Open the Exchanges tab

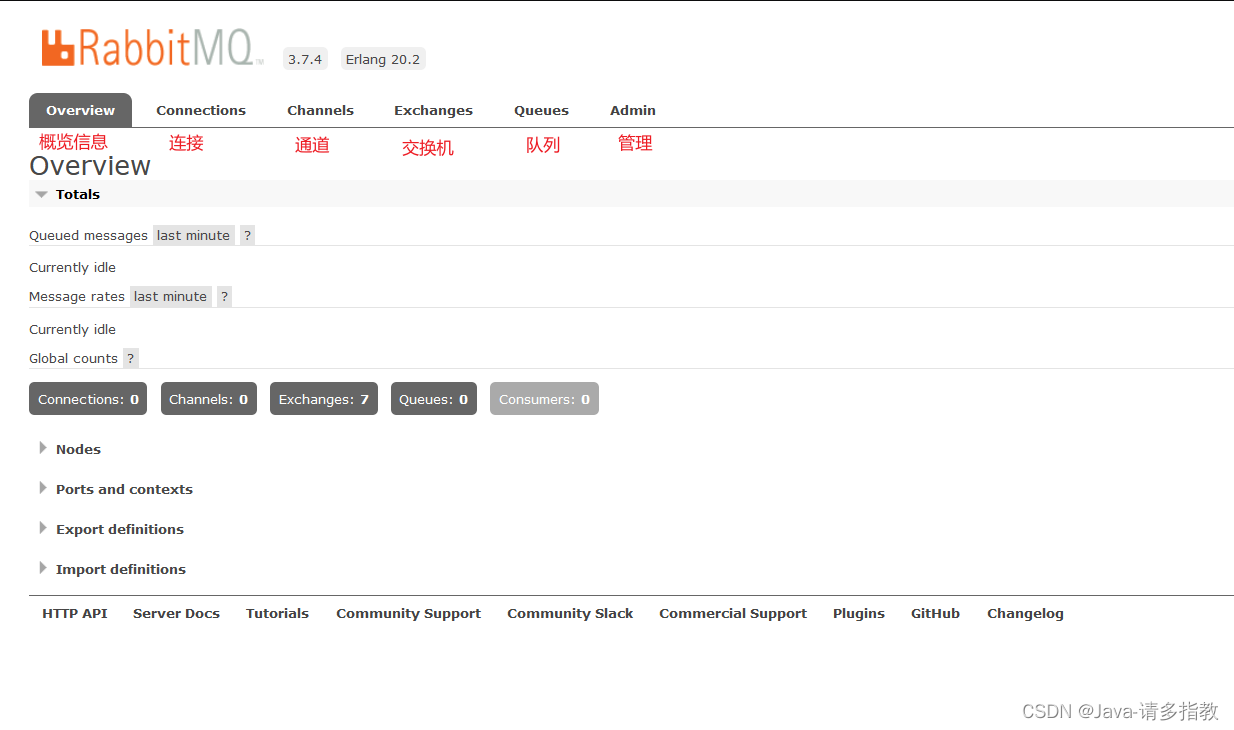point(433,110)
